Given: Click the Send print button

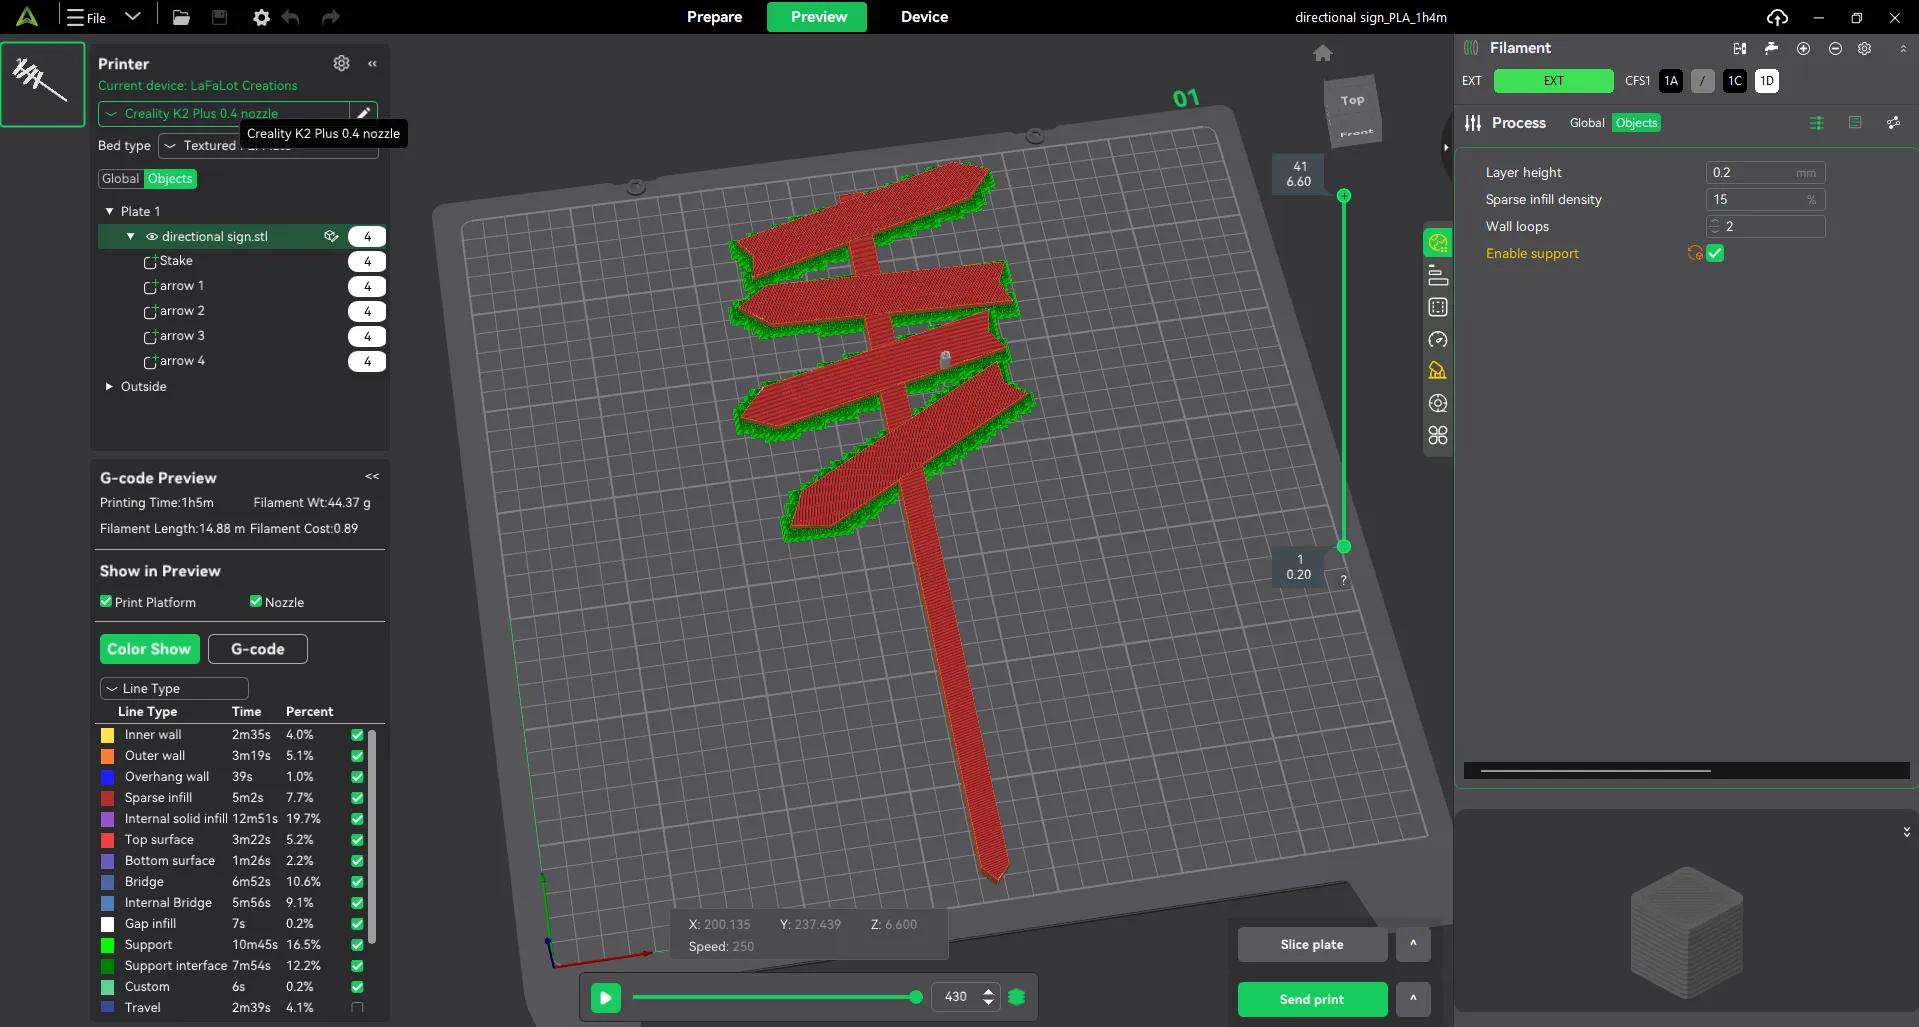Looking at the screenshot, I should point(1311,999).
